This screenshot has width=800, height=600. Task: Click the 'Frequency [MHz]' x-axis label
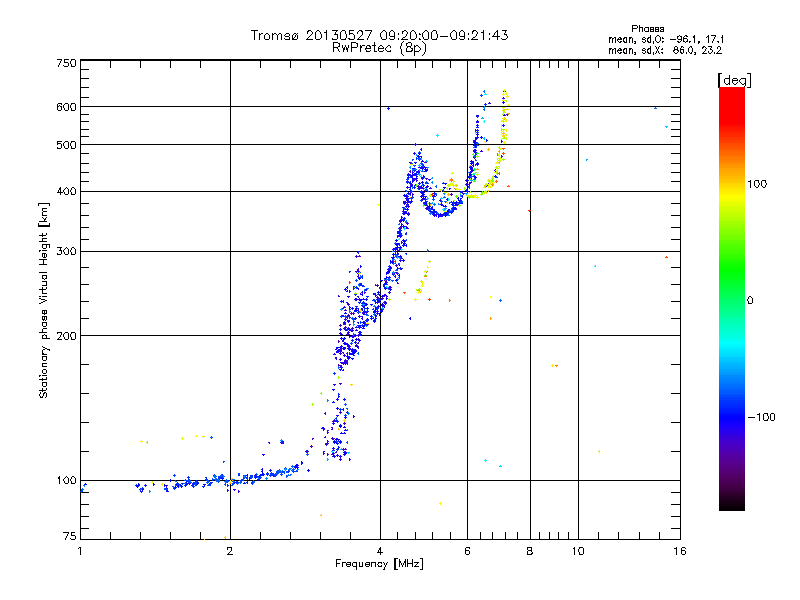[379, 564]
